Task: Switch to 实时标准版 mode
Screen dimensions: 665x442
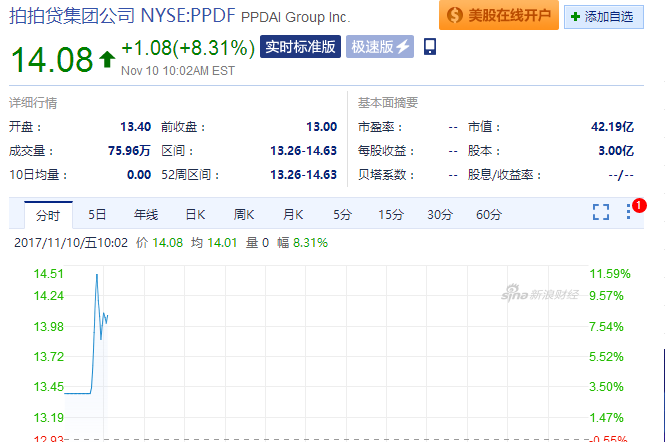Action: (300, 47)
